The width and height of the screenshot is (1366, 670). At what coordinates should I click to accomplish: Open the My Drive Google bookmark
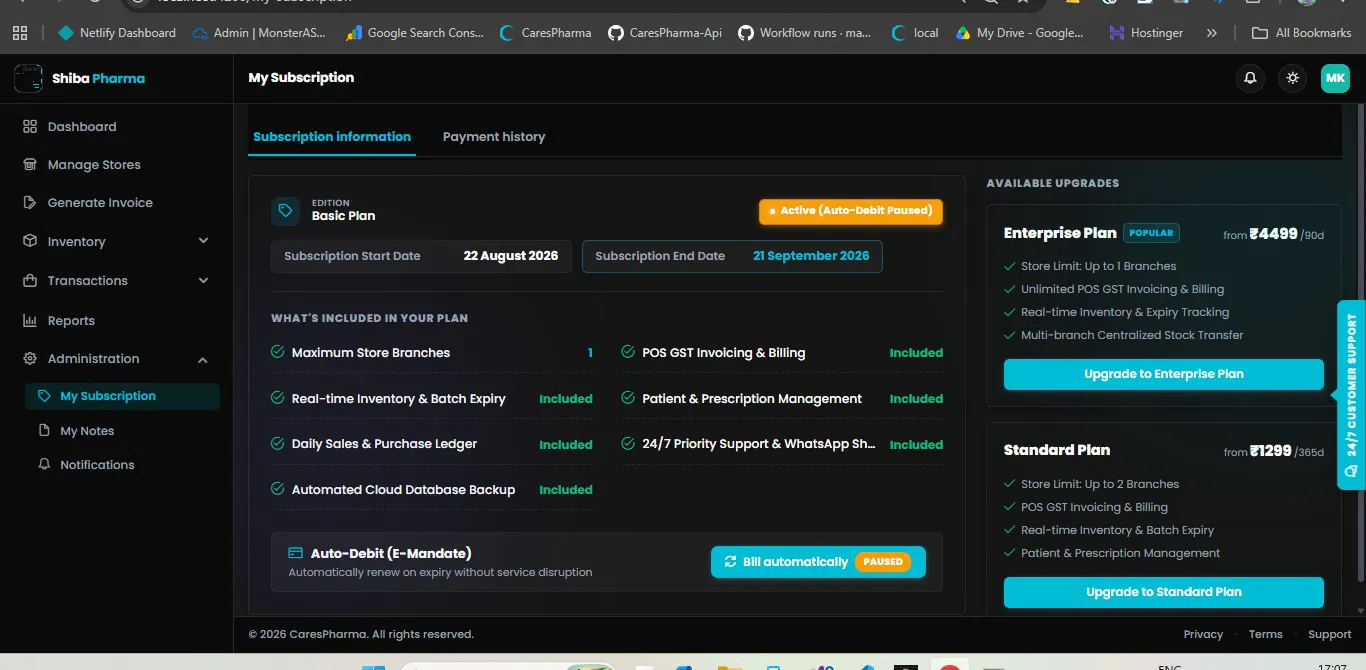coord(1019,33)
